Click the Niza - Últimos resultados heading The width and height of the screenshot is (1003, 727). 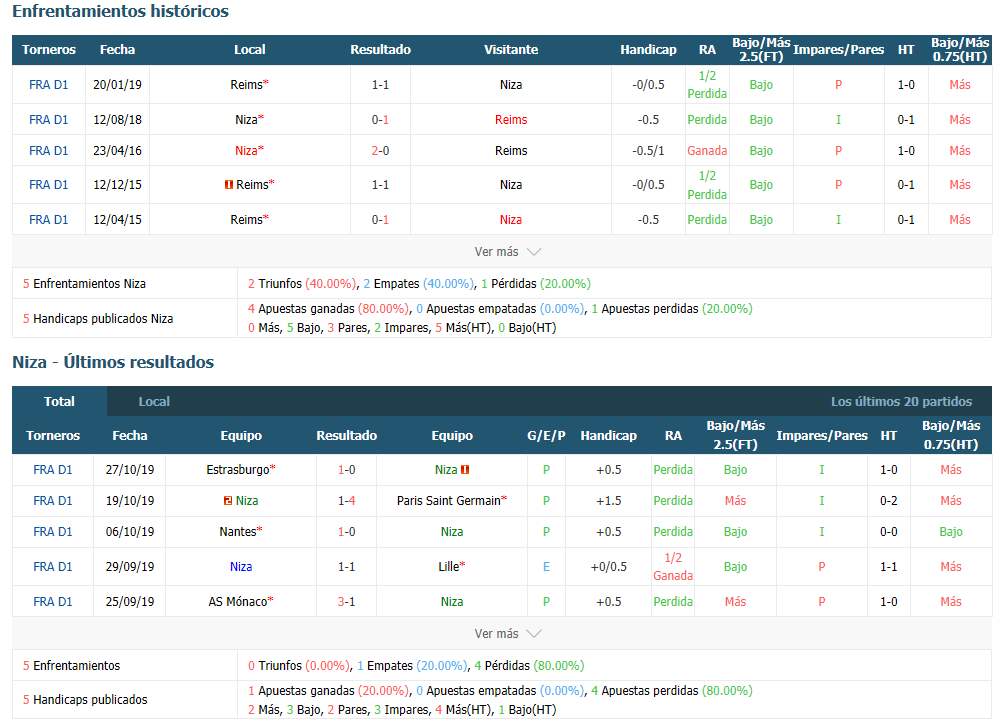[113, 363]
